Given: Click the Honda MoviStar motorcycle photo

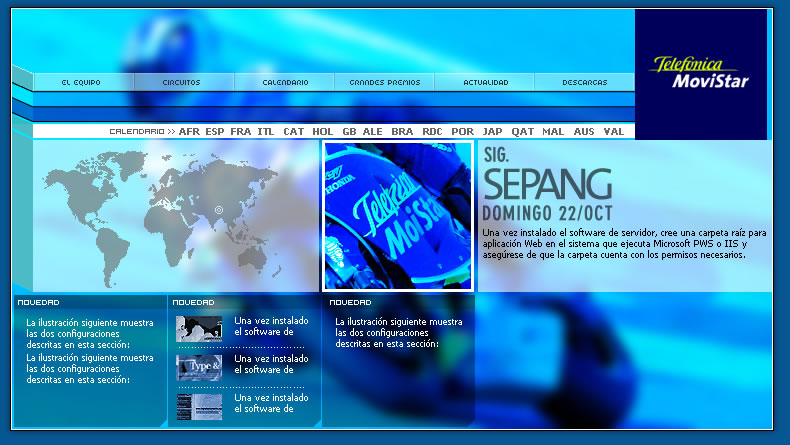Looking at the screenshot, I should coord(398,216).
